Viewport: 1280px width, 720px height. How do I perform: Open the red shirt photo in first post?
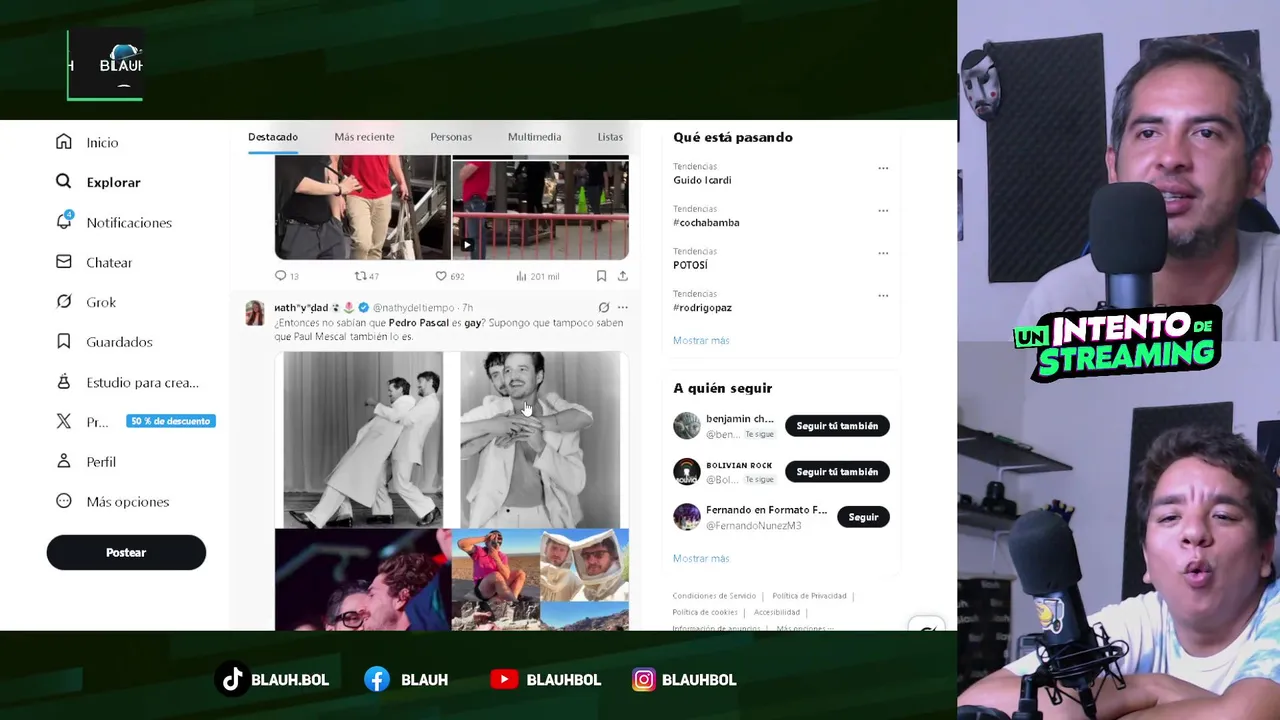[x=363, y=207]
